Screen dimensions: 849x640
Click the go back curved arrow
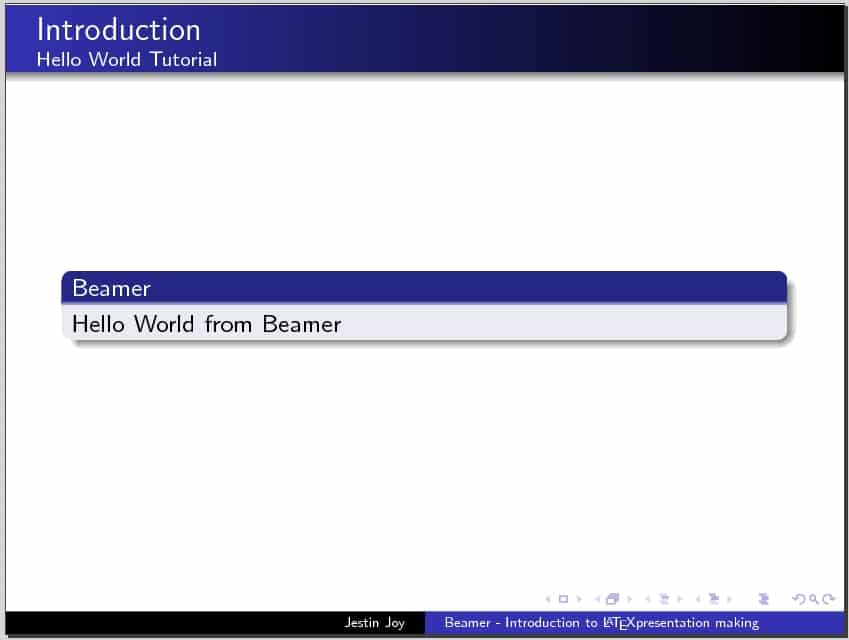[x=797, y=599]
